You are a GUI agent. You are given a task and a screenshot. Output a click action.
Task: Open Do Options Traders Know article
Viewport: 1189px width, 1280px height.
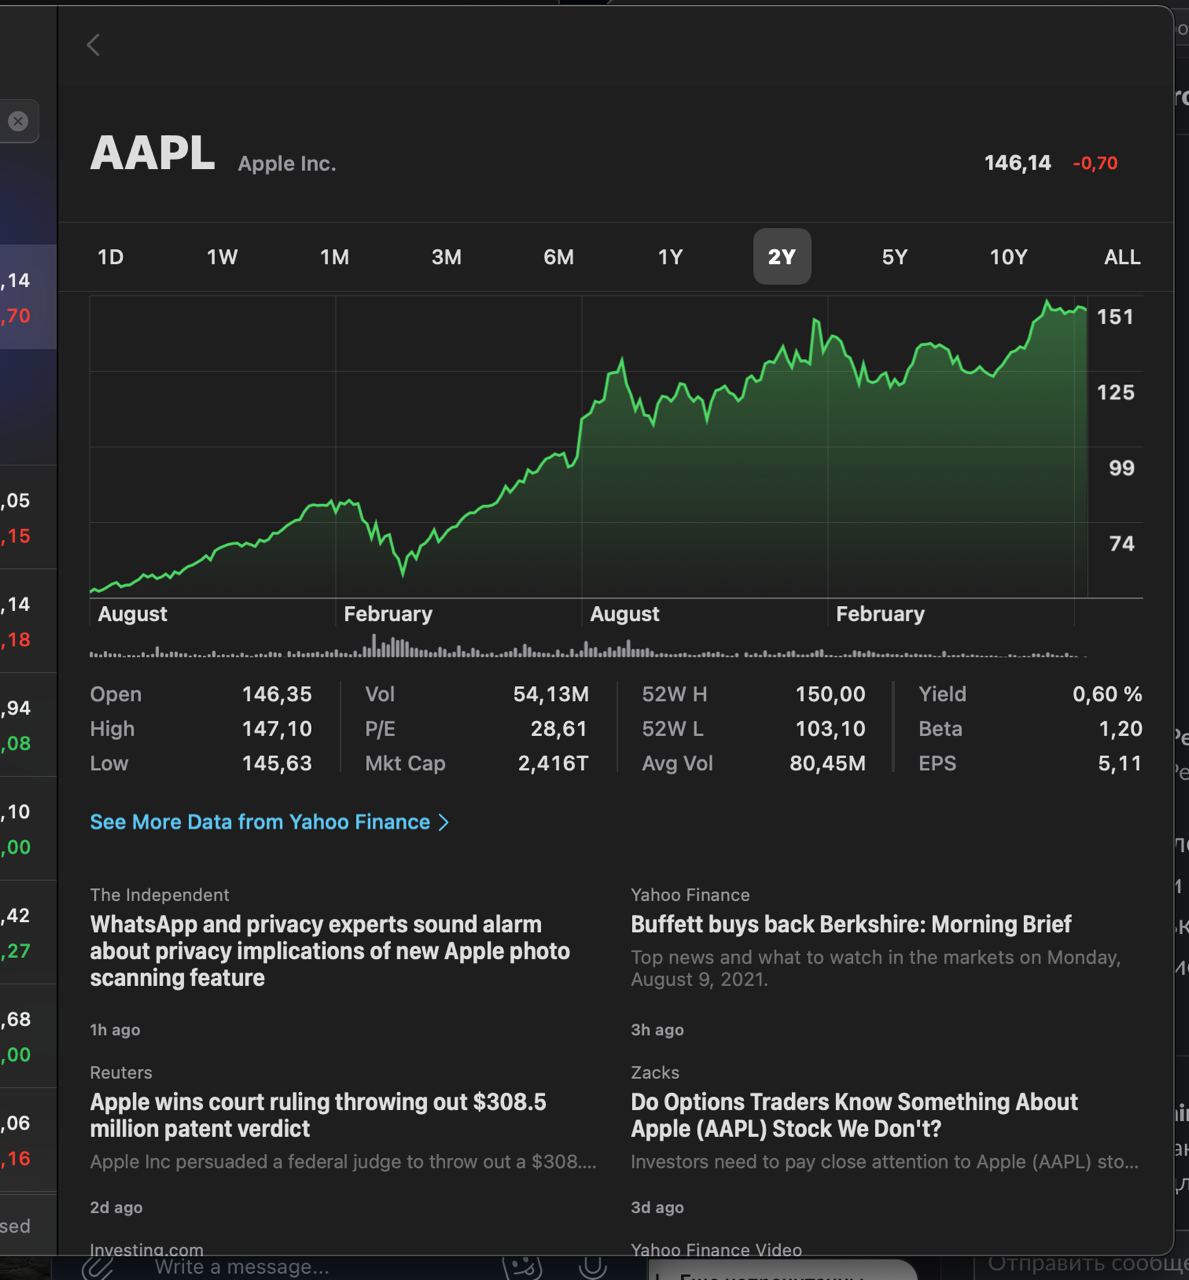(x=854, y=1115)
